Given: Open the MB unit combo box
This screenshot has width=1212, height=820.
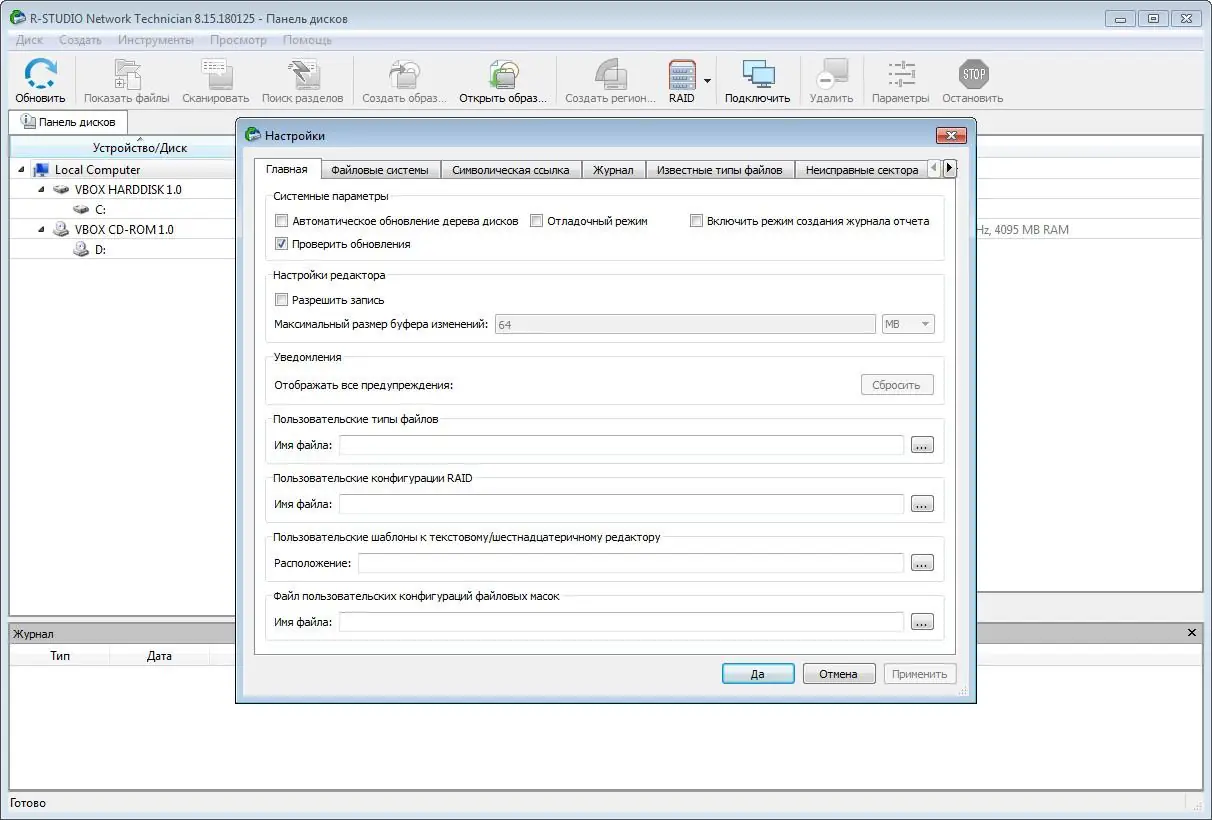Looking at the screenshot, I should 909,324.
